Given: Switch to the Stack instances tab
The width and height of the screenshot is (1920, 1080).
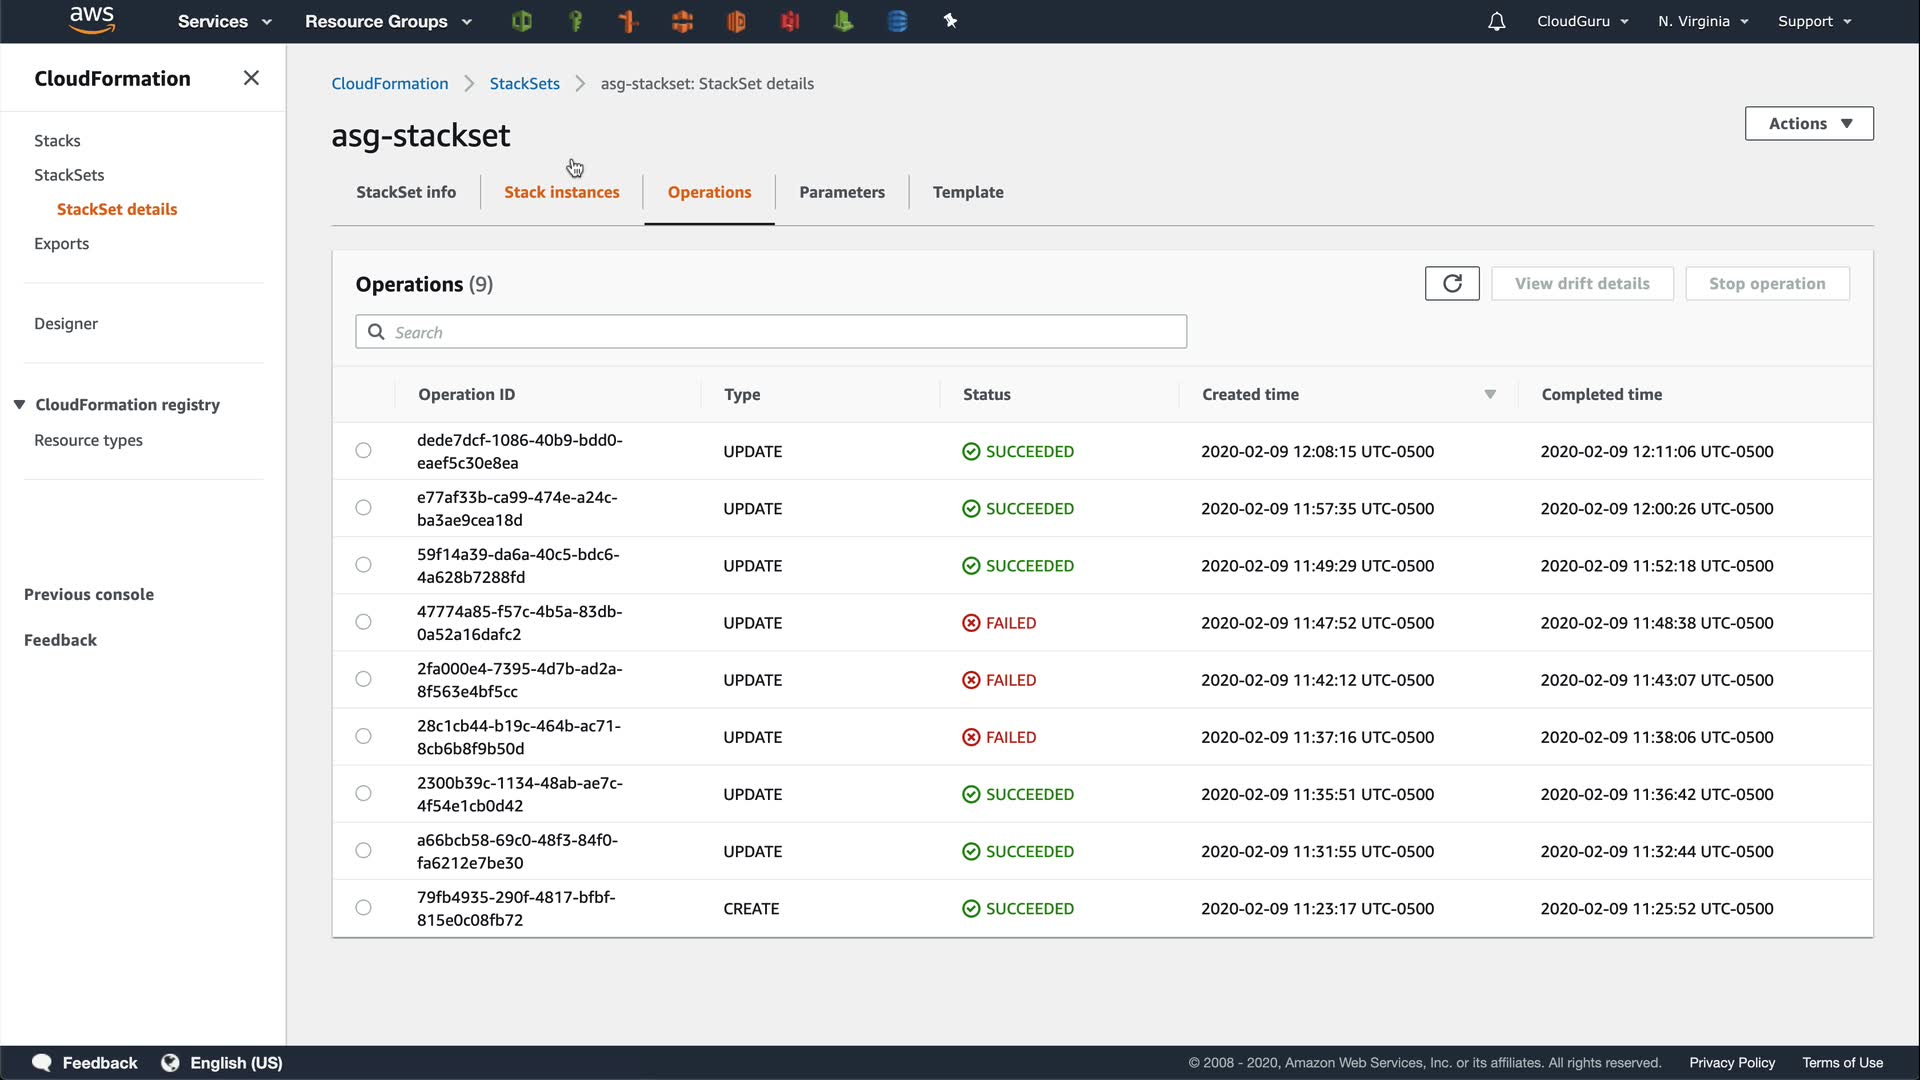Looking at the screenshot, I should click(x=561, y=192).
